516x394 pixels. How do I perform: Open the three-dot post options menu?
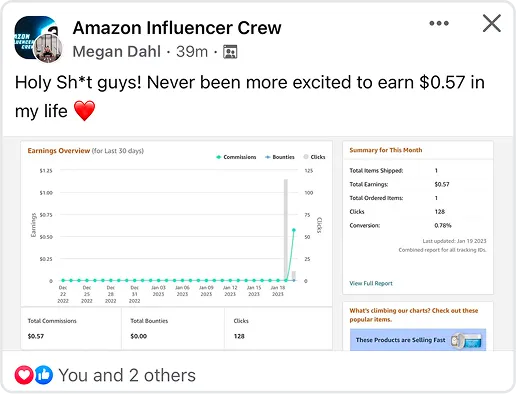[x=439, y=23]
